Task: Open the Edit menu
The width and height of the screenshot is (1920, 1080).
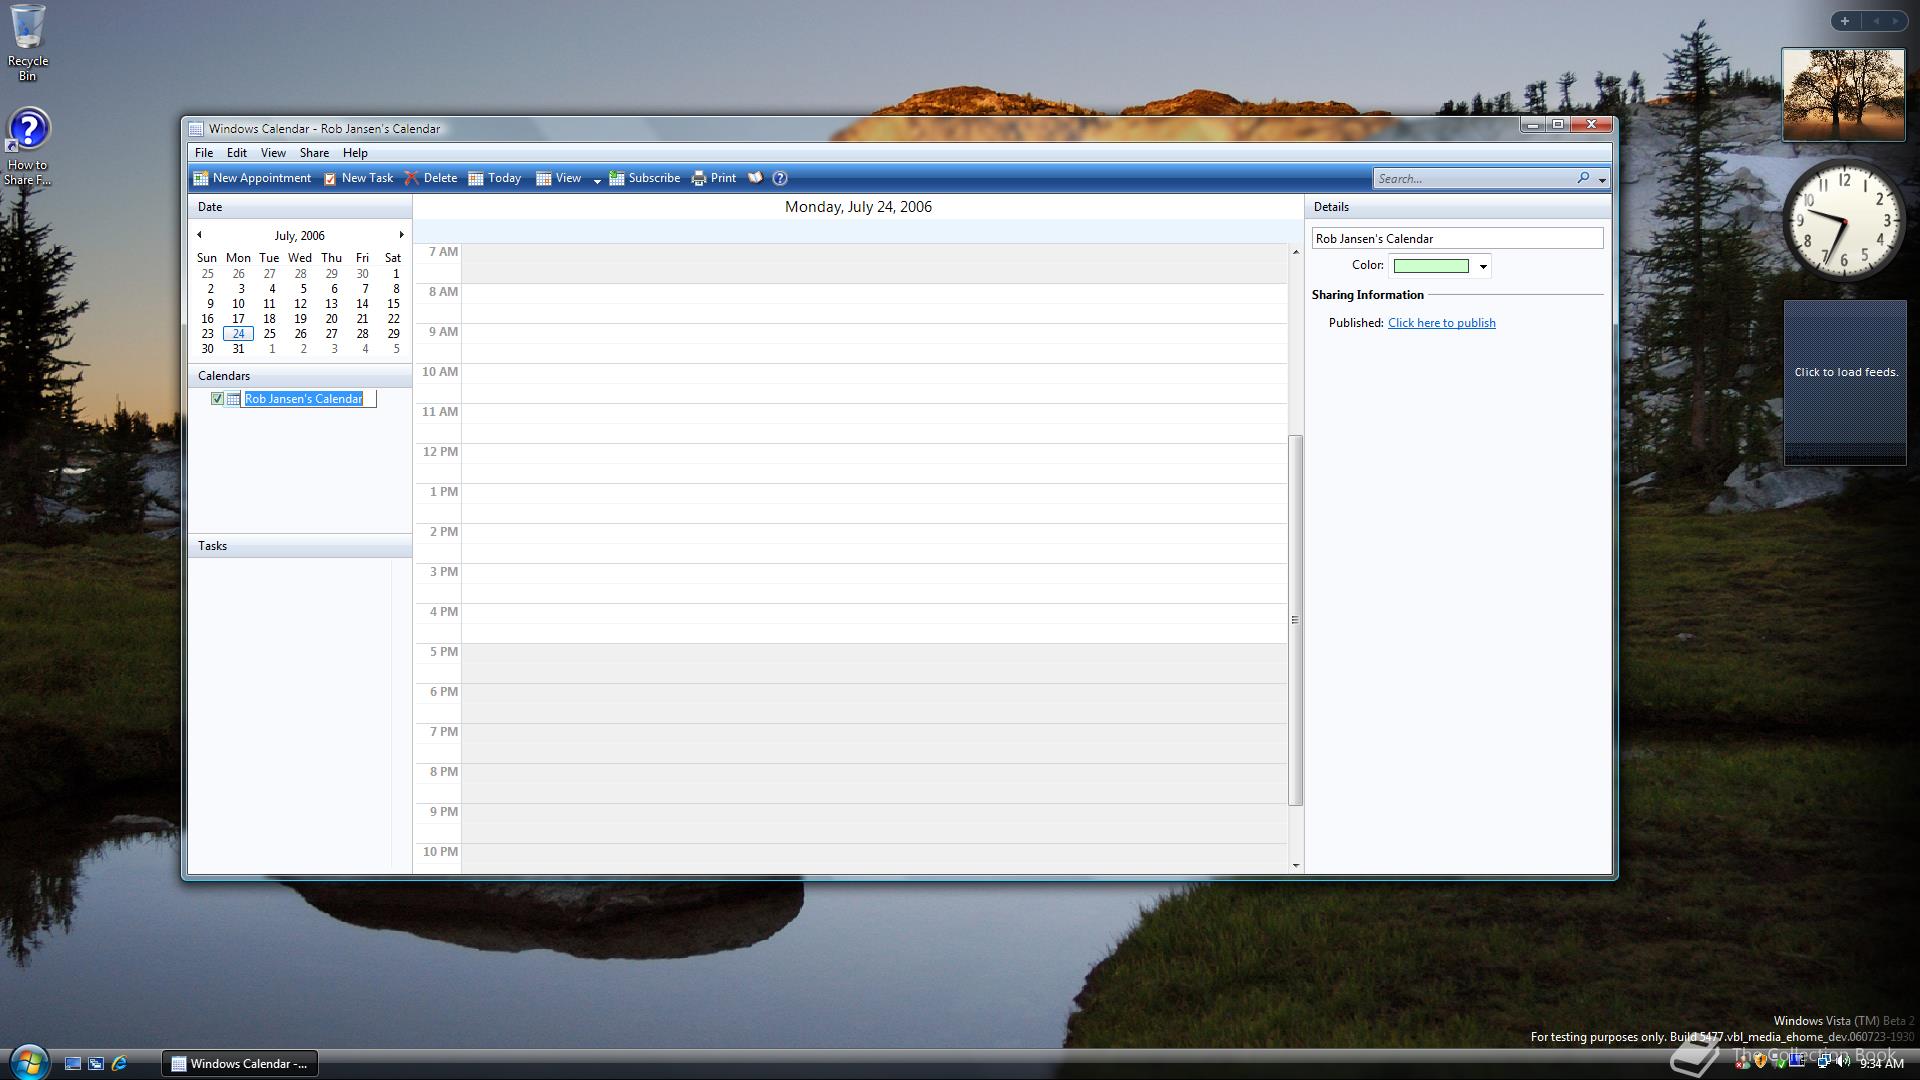Action: click(x=236, y=153)
